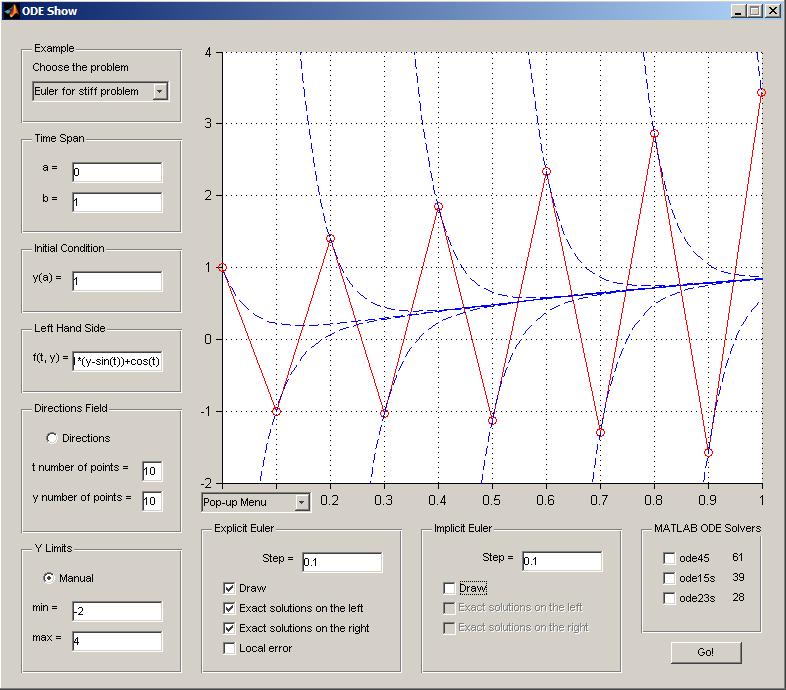The width and height of the screenshot is (786, 690).
Task: Click 'Choose the problem' label
Action: pos(80,67)
